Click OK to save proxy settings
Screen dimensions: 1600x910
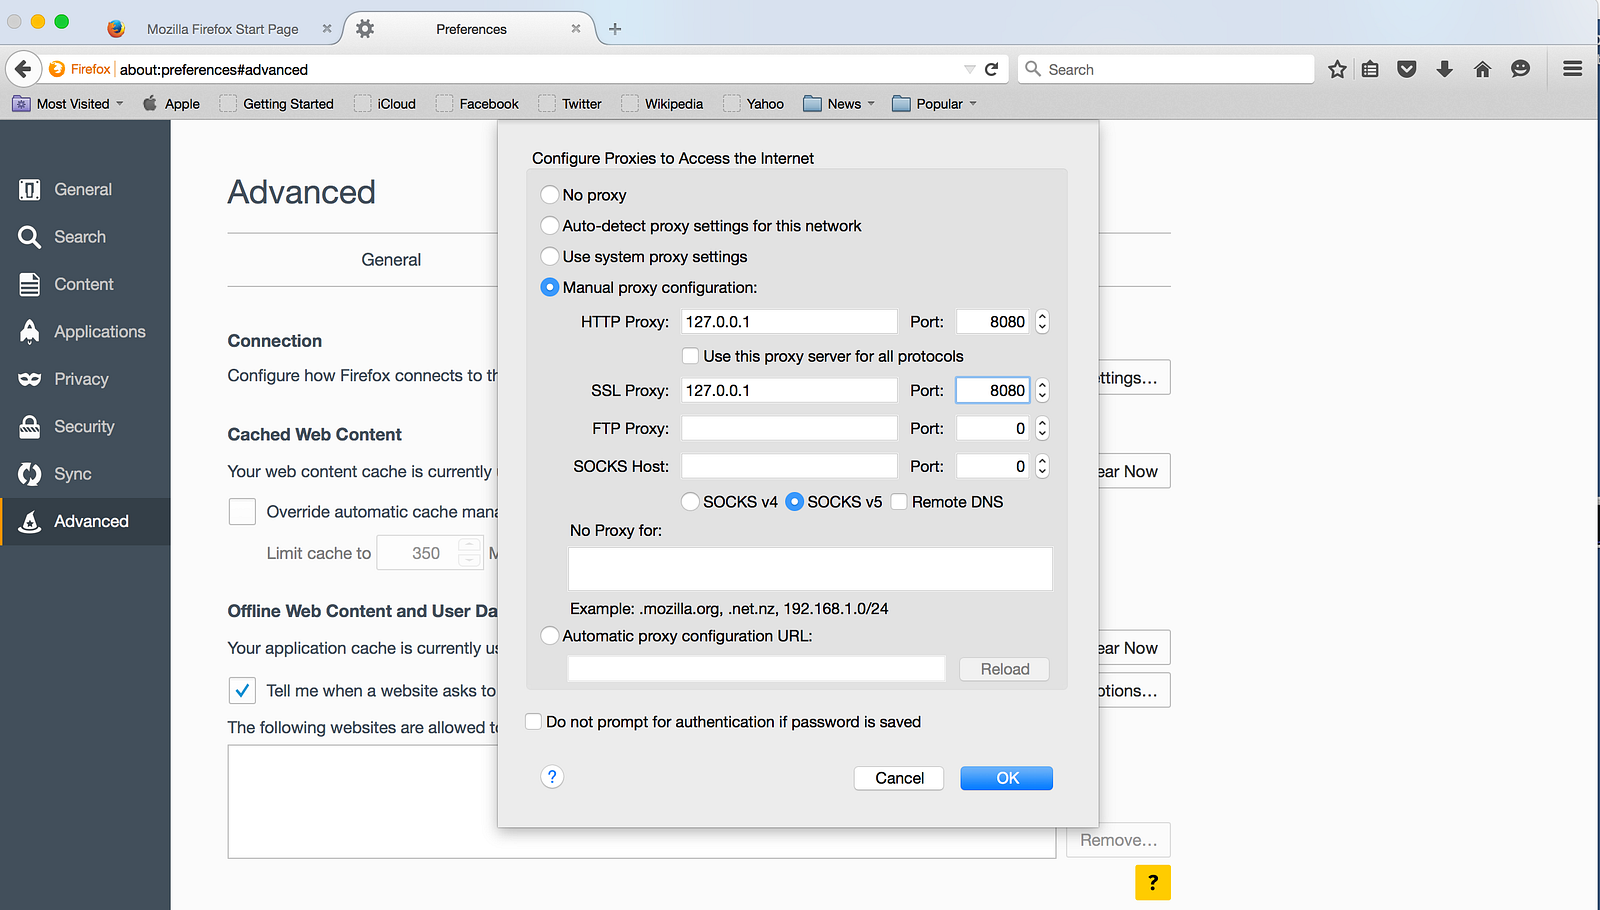[1007, 778]
